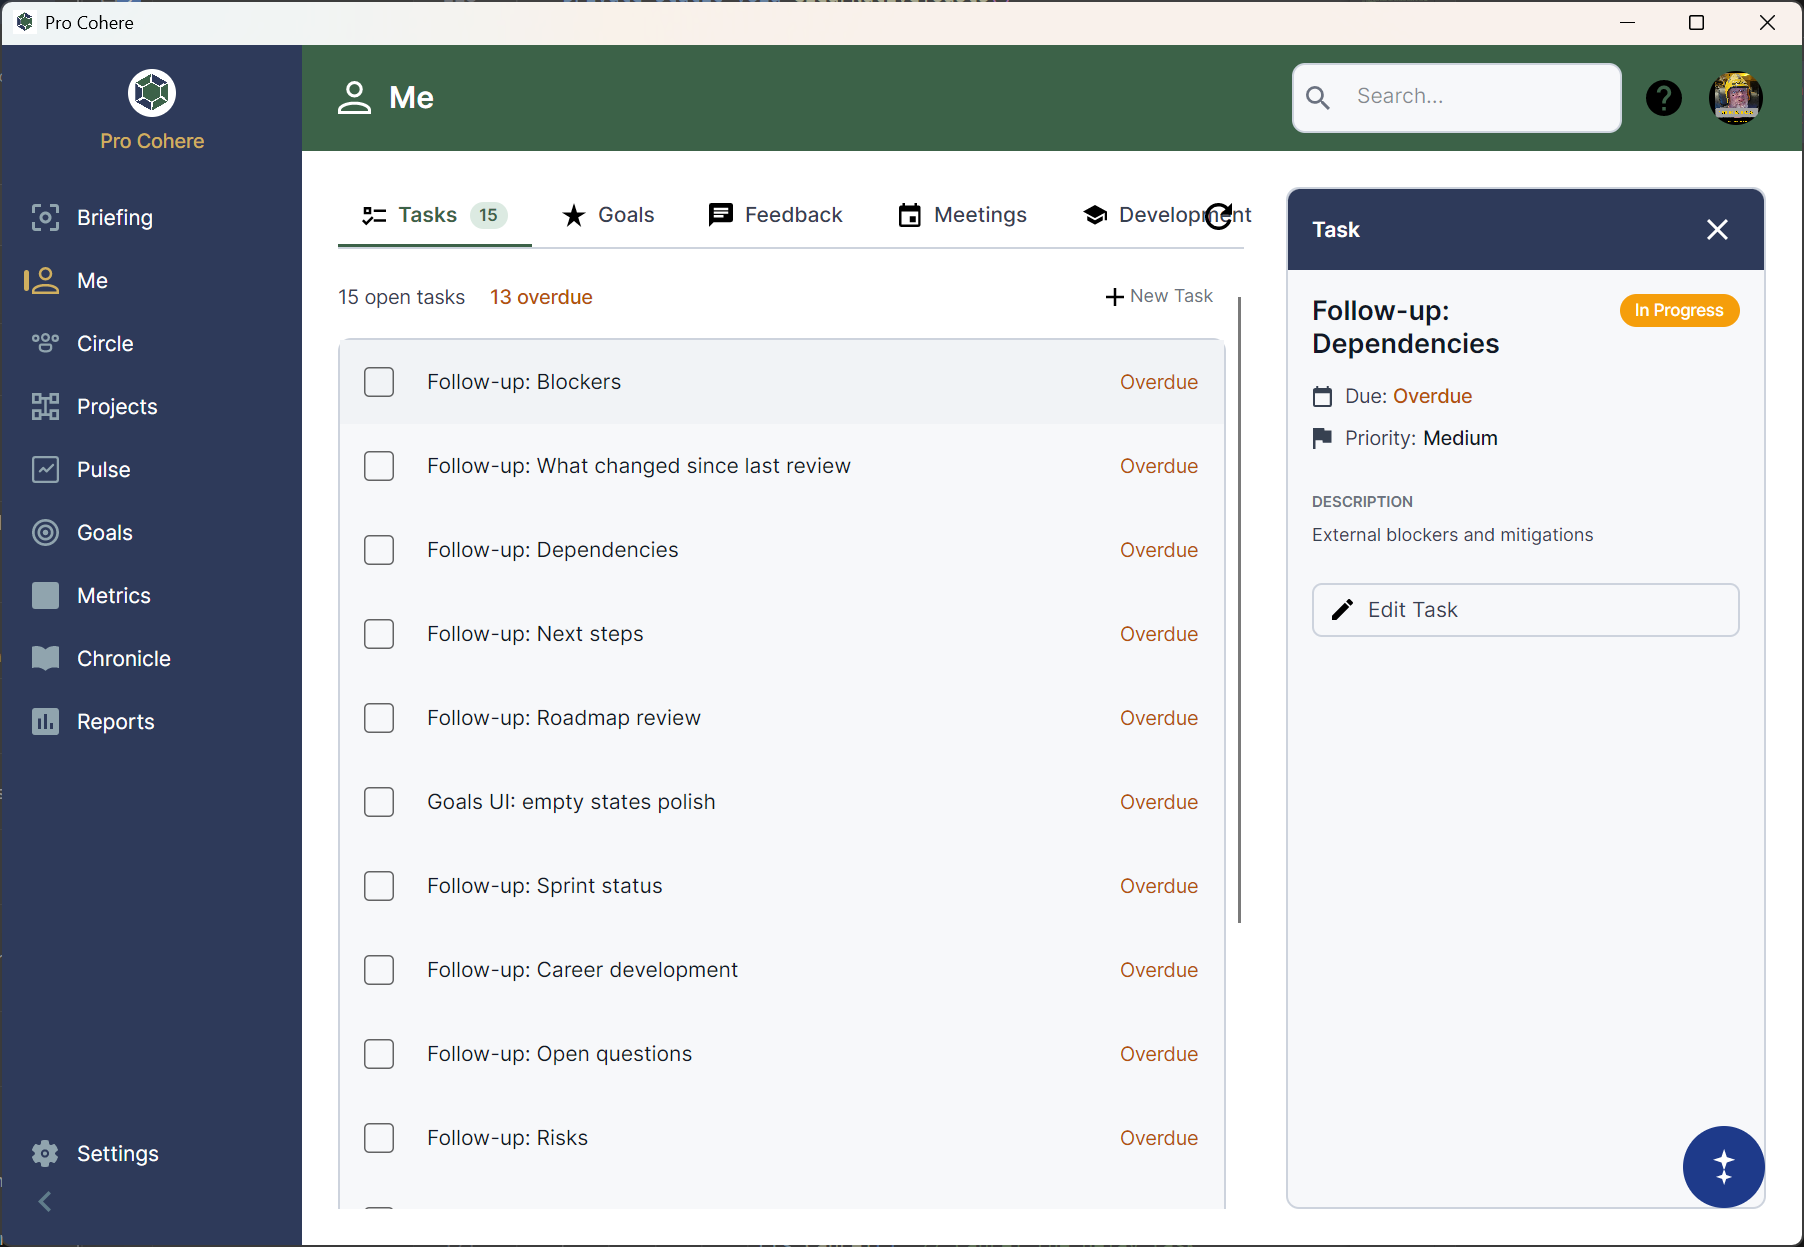Click the sparkle assistant floating button
1804x1247 pixels.
click(1723, 1166)
